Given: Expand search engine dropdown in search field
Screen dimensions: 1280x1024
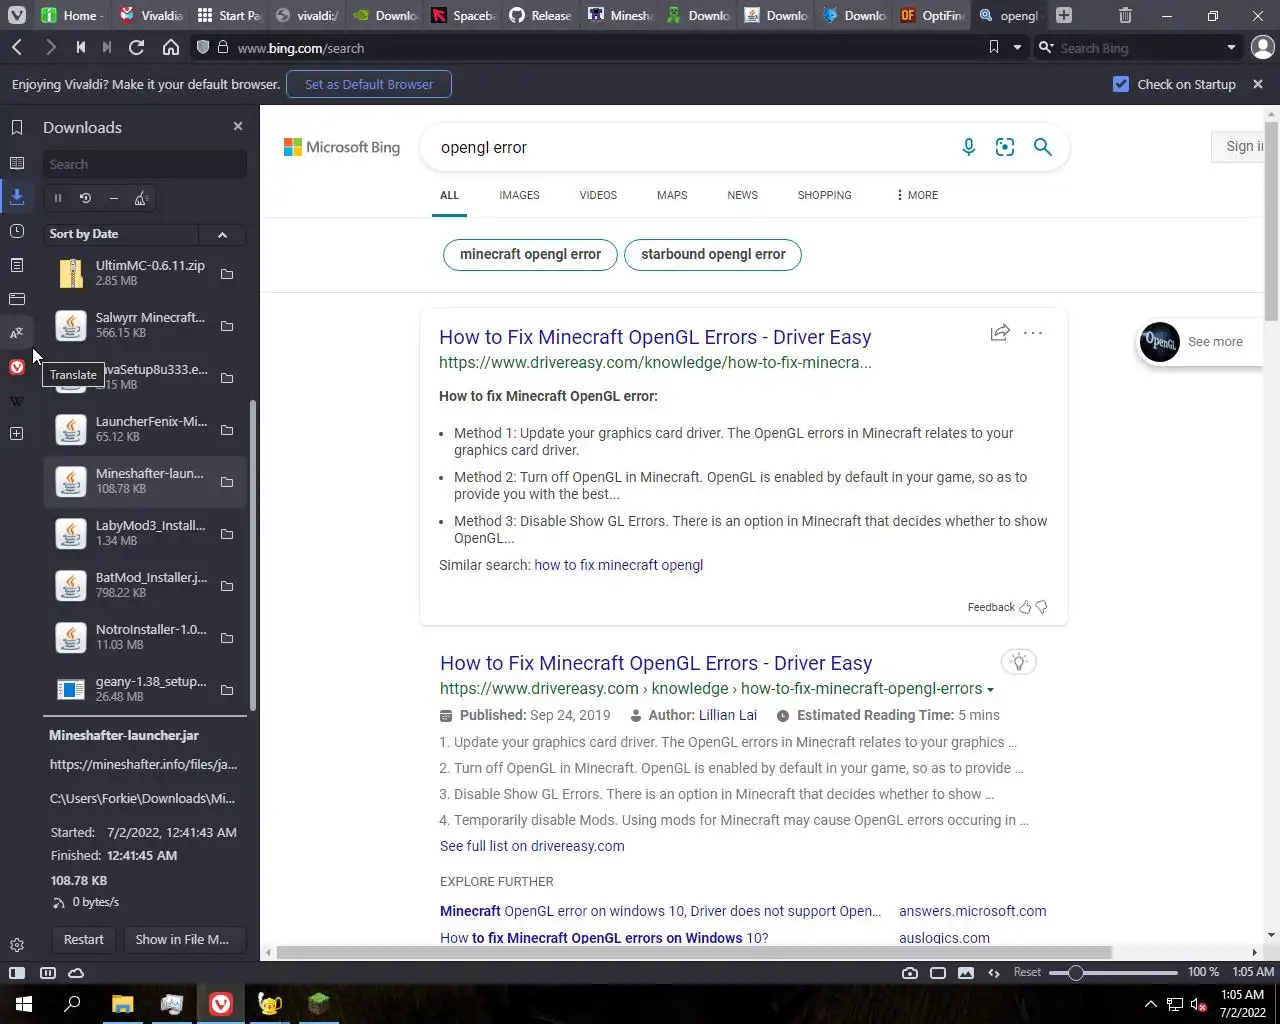Looking at the screenshot, I should point(1231,47).
